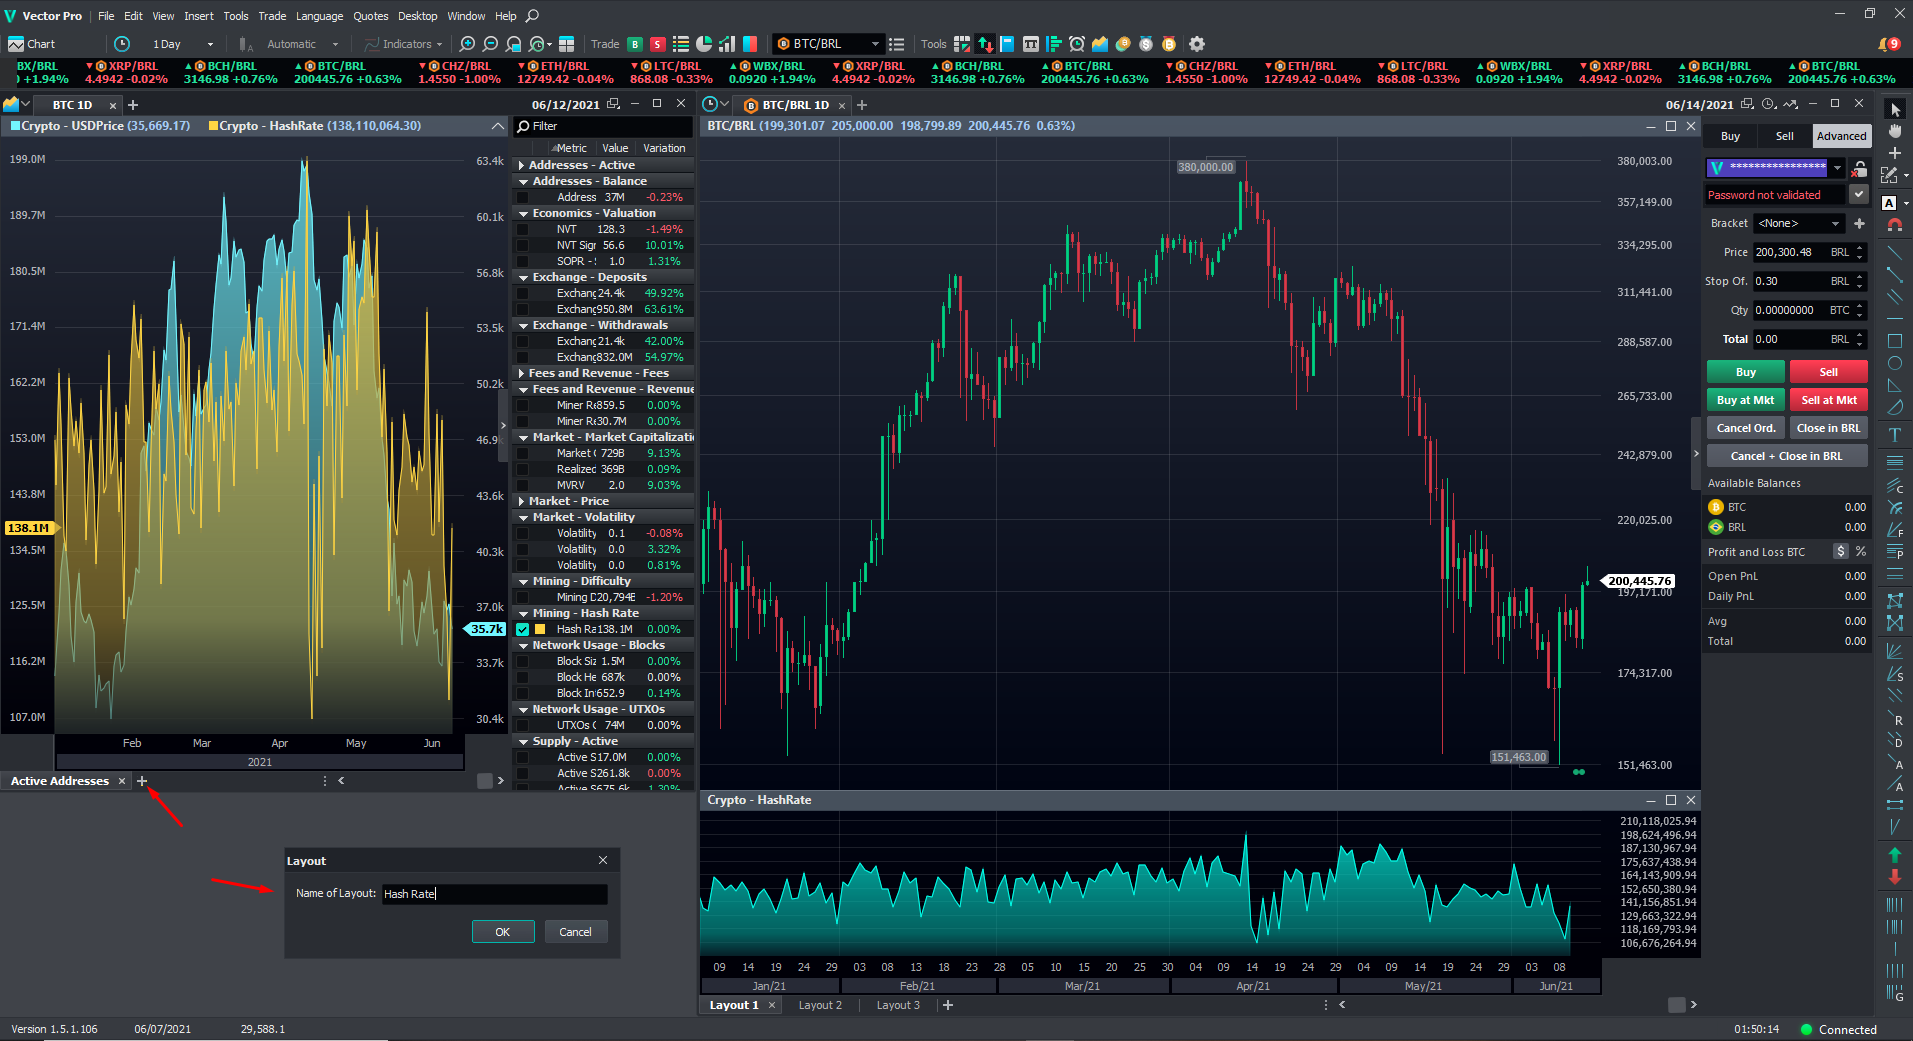The image size is (1913, 1041).
Task: Open the pie chart icon in Trade toolbar
Action: pos(704,44)
